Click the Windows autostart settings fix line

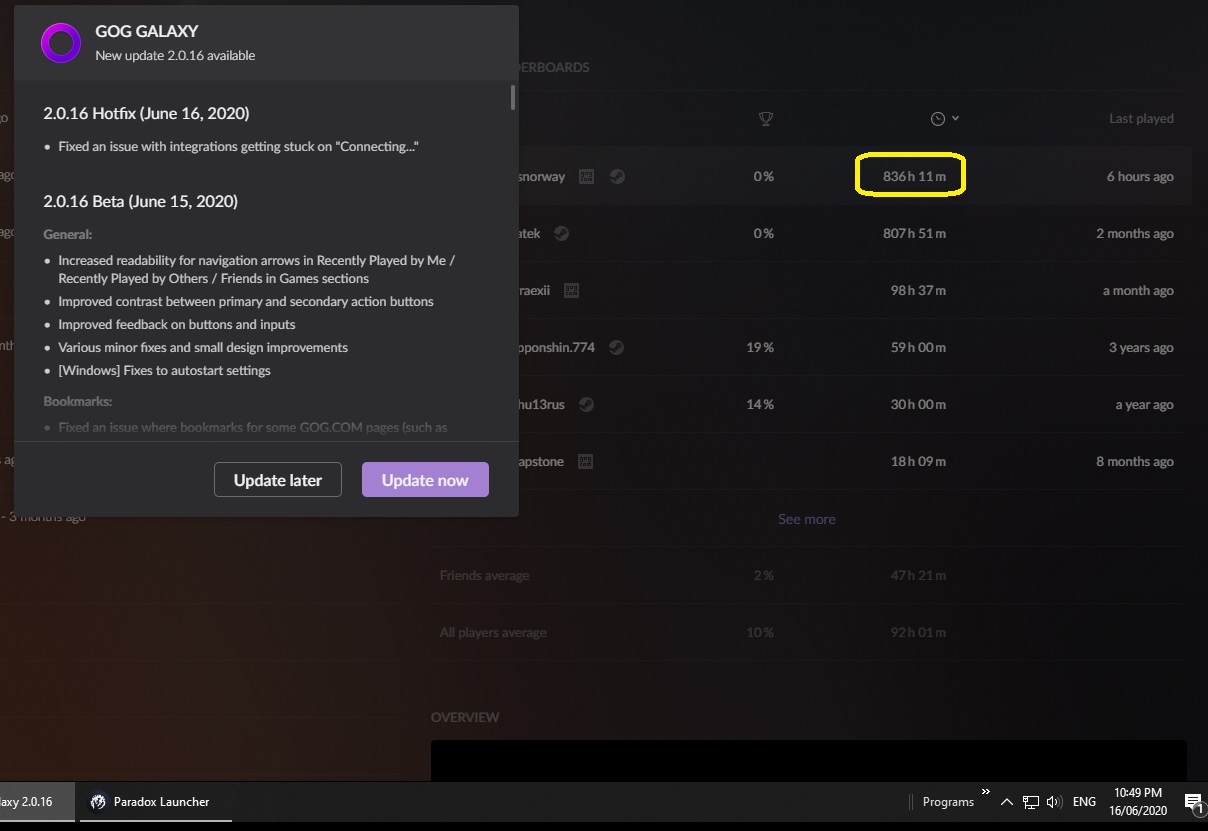point(165,371)
